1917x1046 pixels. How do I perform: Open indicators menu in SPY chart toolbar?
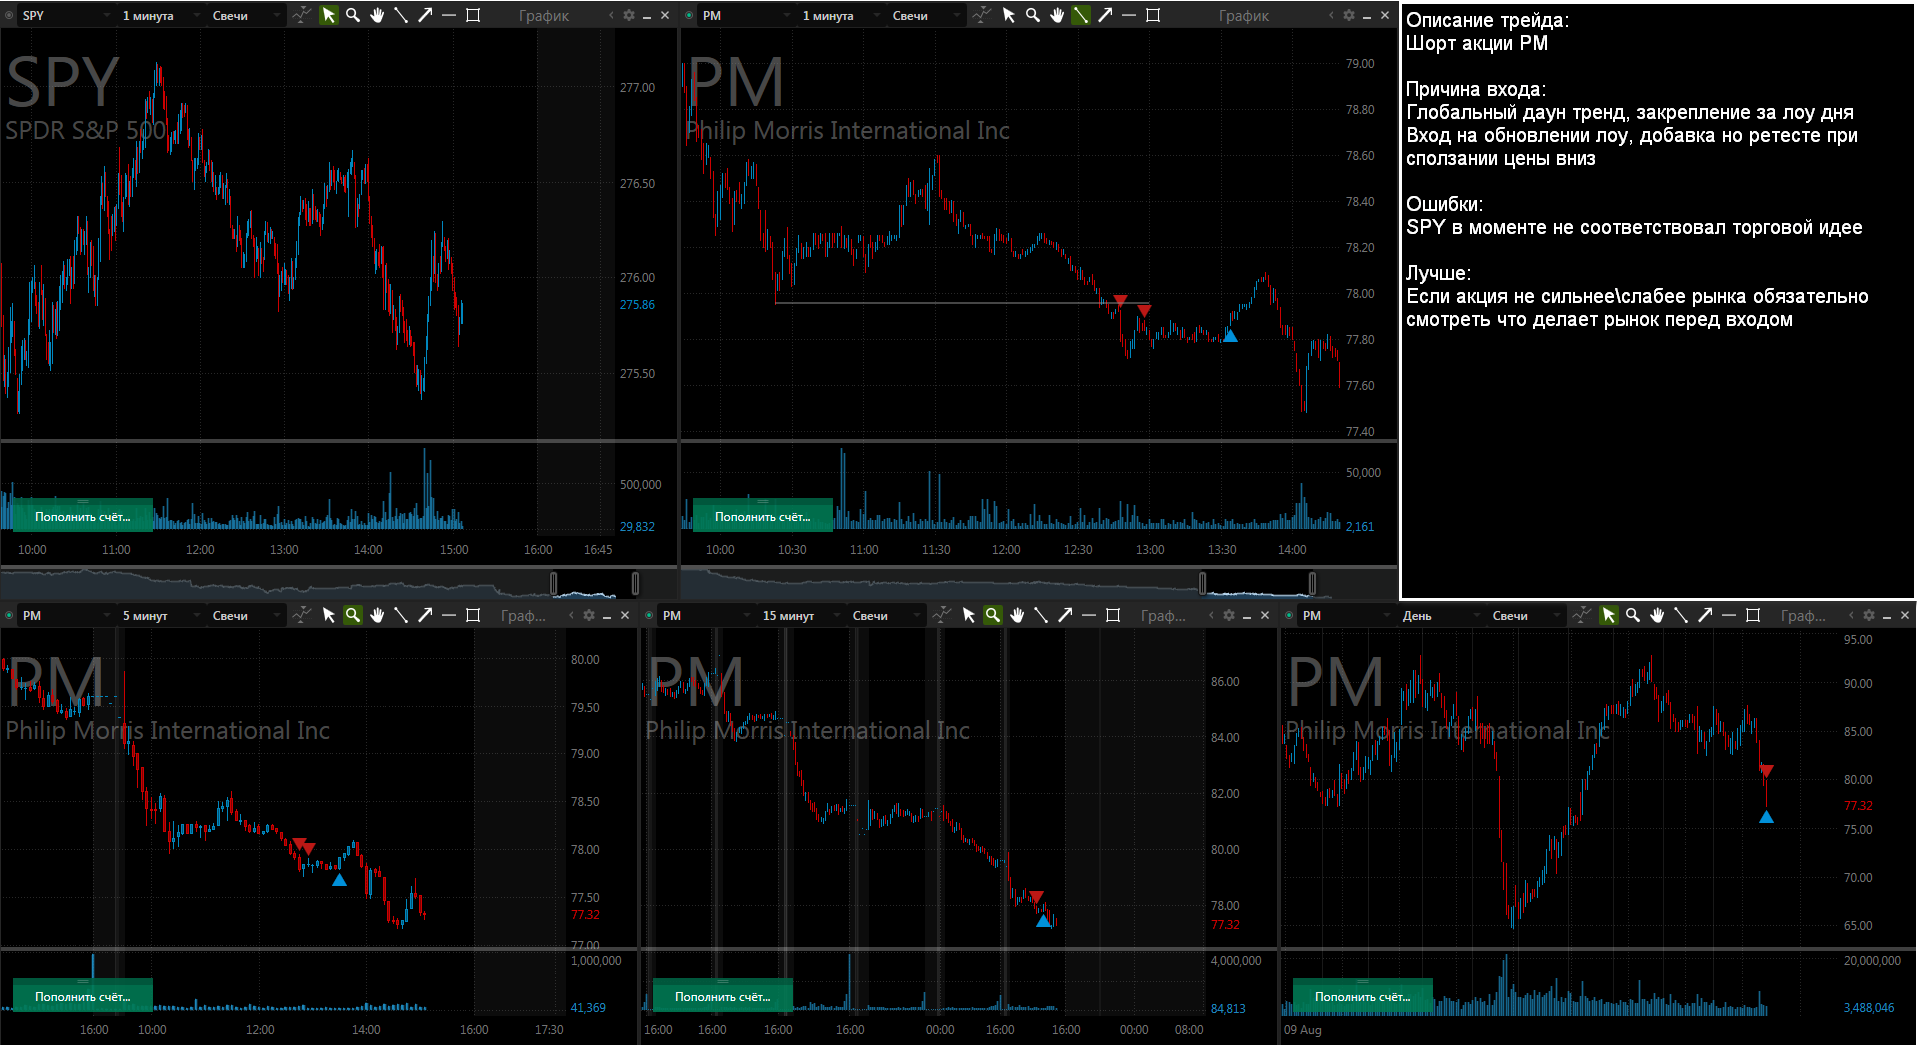tap(301, 15)
